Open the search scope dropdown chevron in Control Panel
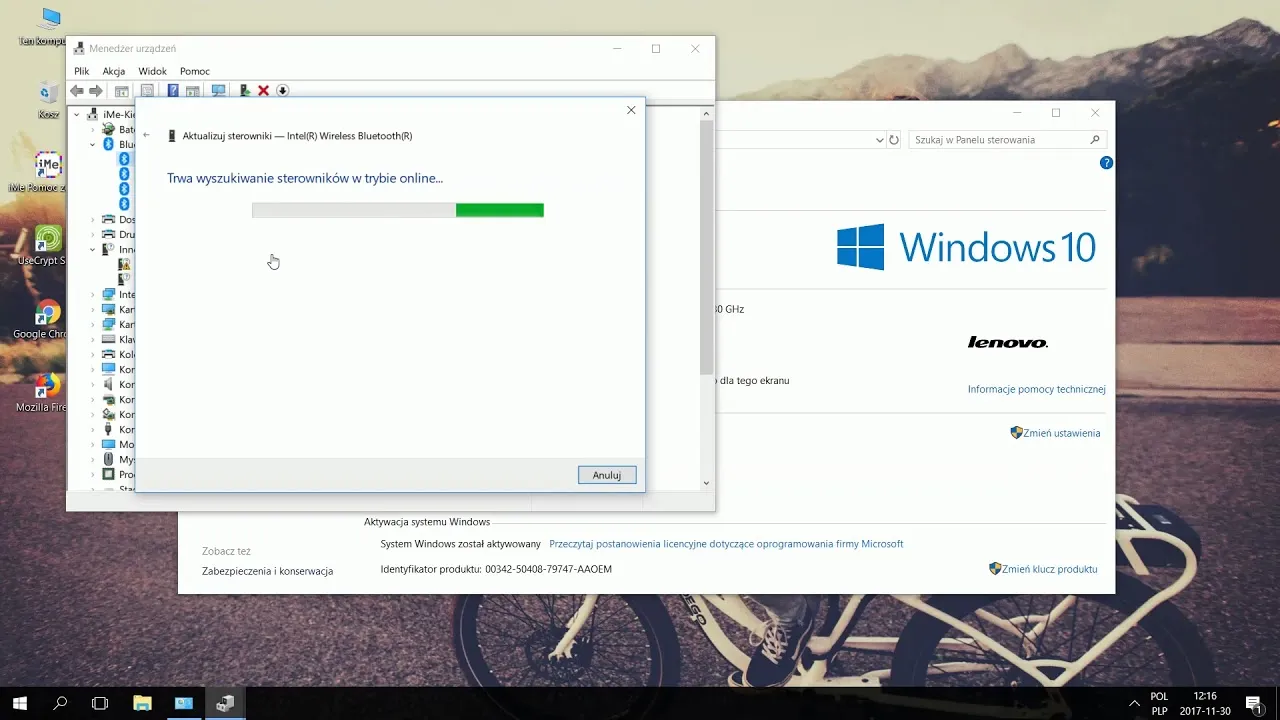Screen dimensions: 1280x720 coord(880,139)
